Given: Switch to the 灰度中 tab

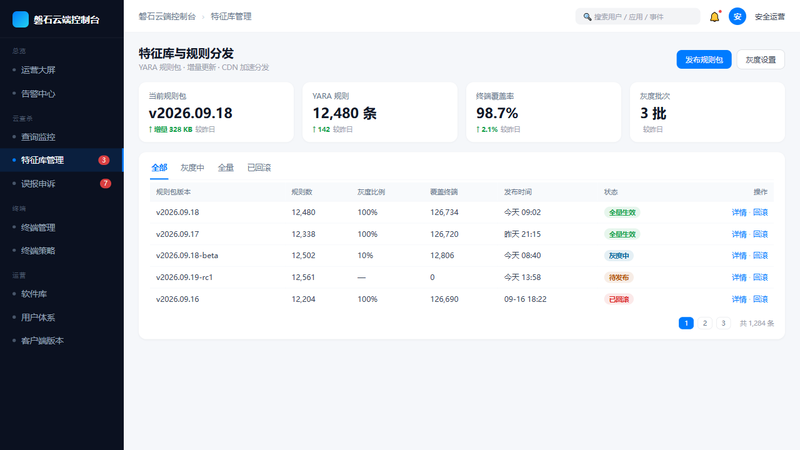Looking at the screenshot, I should point(192,168).
